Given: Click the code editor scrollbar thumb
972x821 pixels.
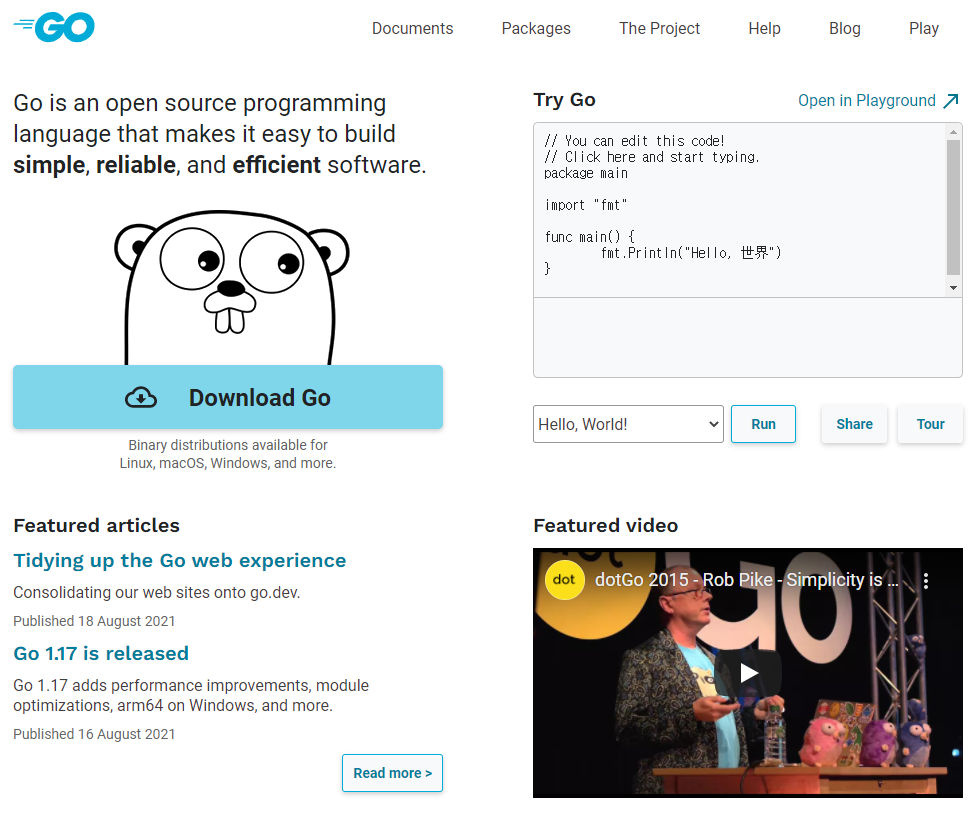Looking at the screenshot, I should click(953, 207).
